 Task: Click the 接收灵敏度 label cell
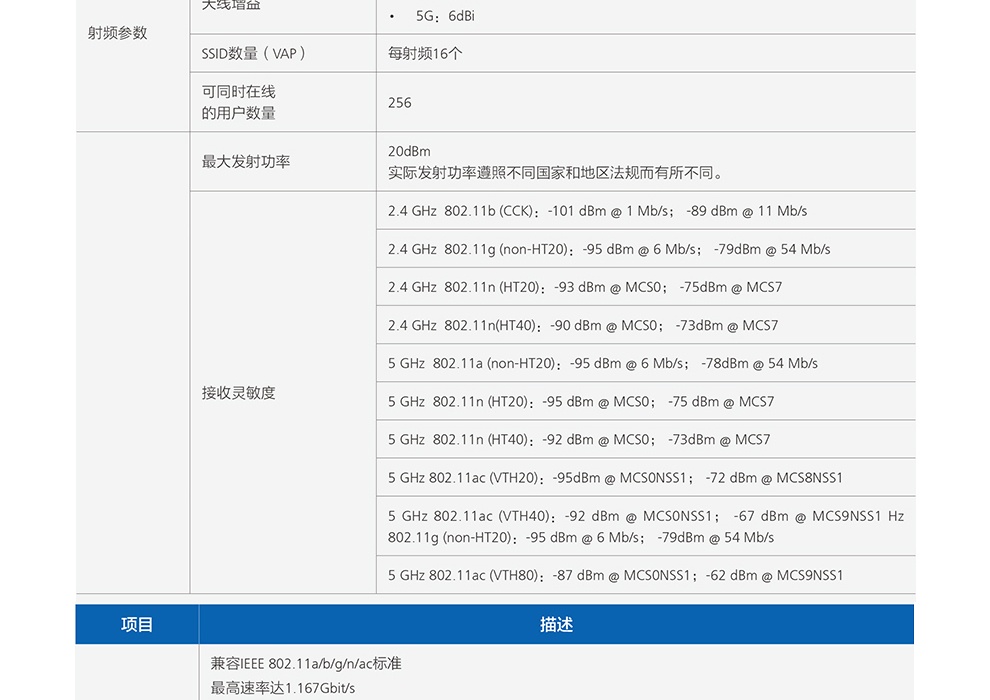[x=239, y=393]
